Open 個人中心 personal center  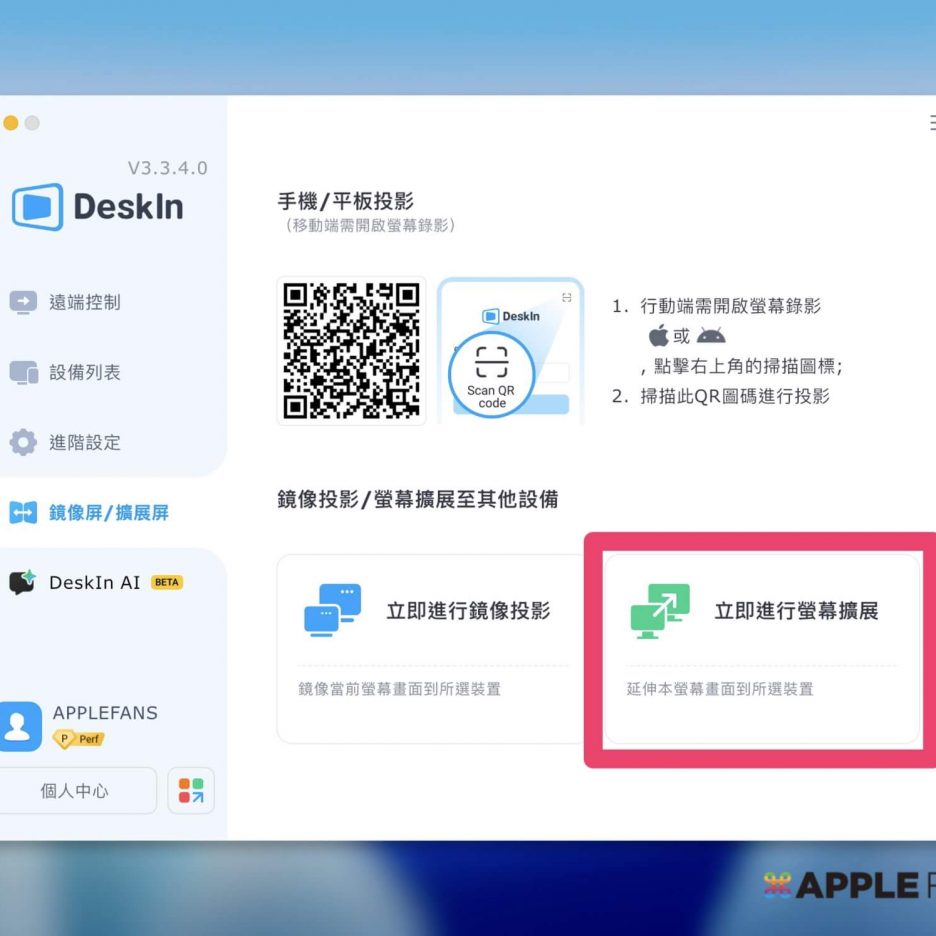(76, 791)
